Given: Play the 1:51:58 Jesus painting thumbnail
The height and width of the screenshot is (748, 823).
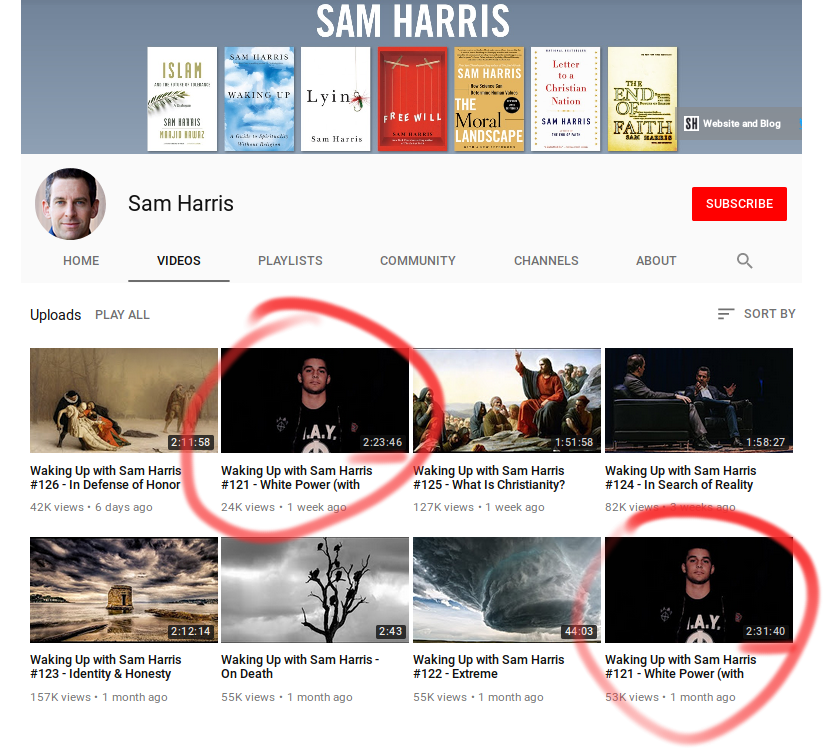Looking at the screenshot, I should tap(507, 401).
